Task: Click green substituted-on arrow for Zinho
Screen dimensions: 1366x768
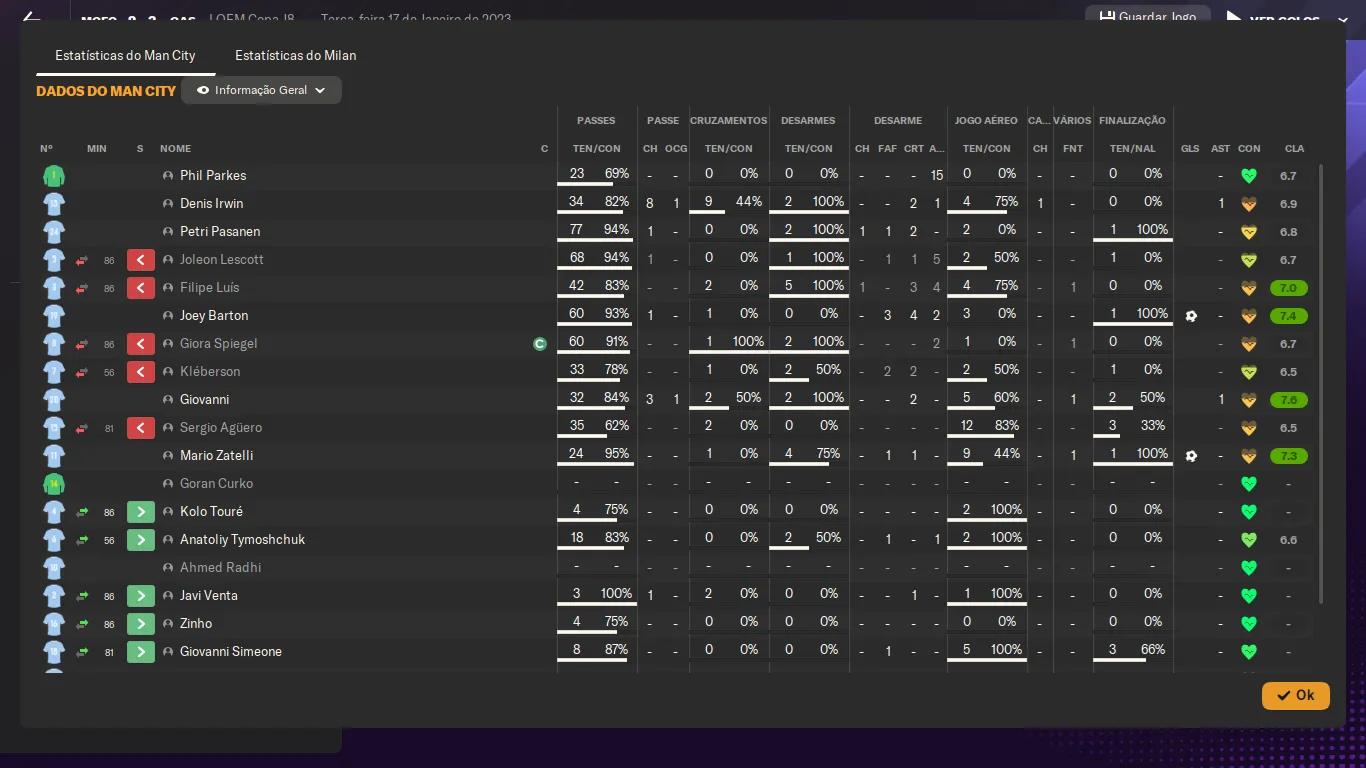Action: coord(141,624)
